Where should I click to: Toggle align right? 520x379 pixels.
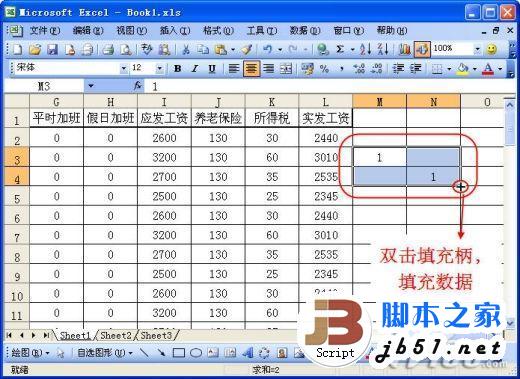click(268, 69)
